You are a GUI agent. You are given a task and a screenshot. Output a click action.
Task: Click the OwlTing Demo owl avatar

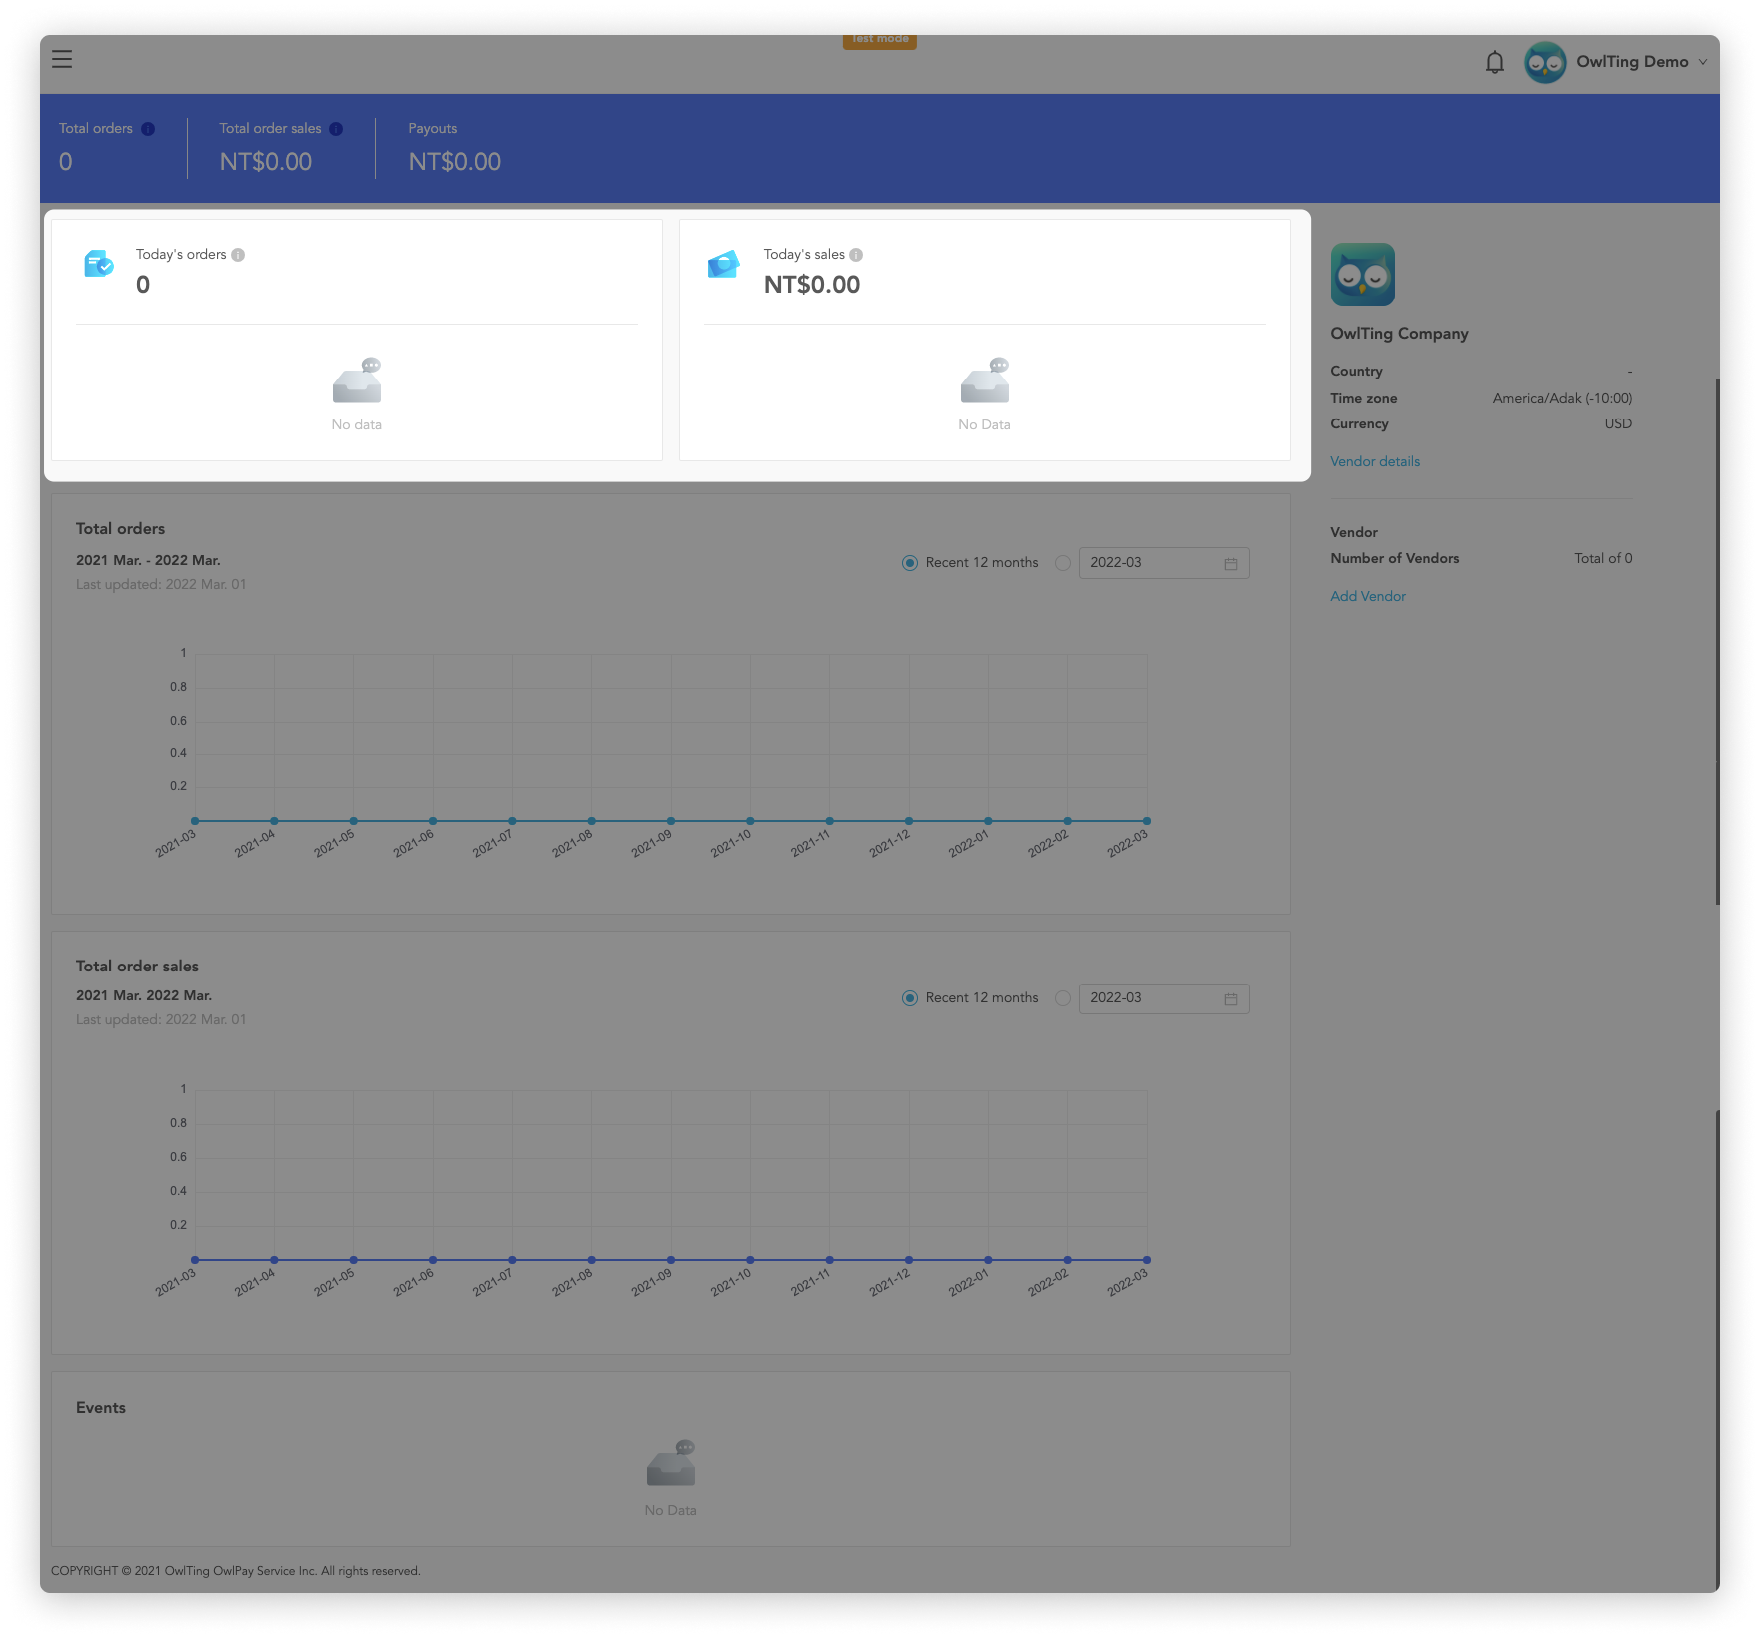[1545, 62]
